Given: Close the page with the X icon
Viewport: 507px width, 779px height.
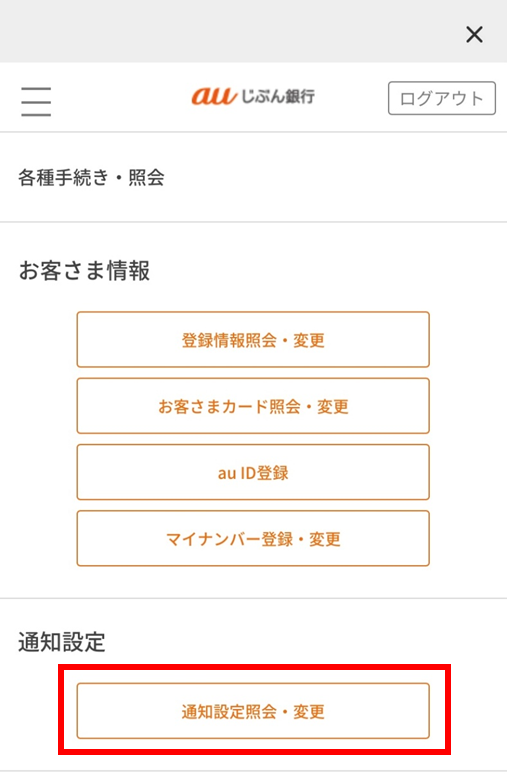Looking at the screenshot, I should tap(474, 35).
